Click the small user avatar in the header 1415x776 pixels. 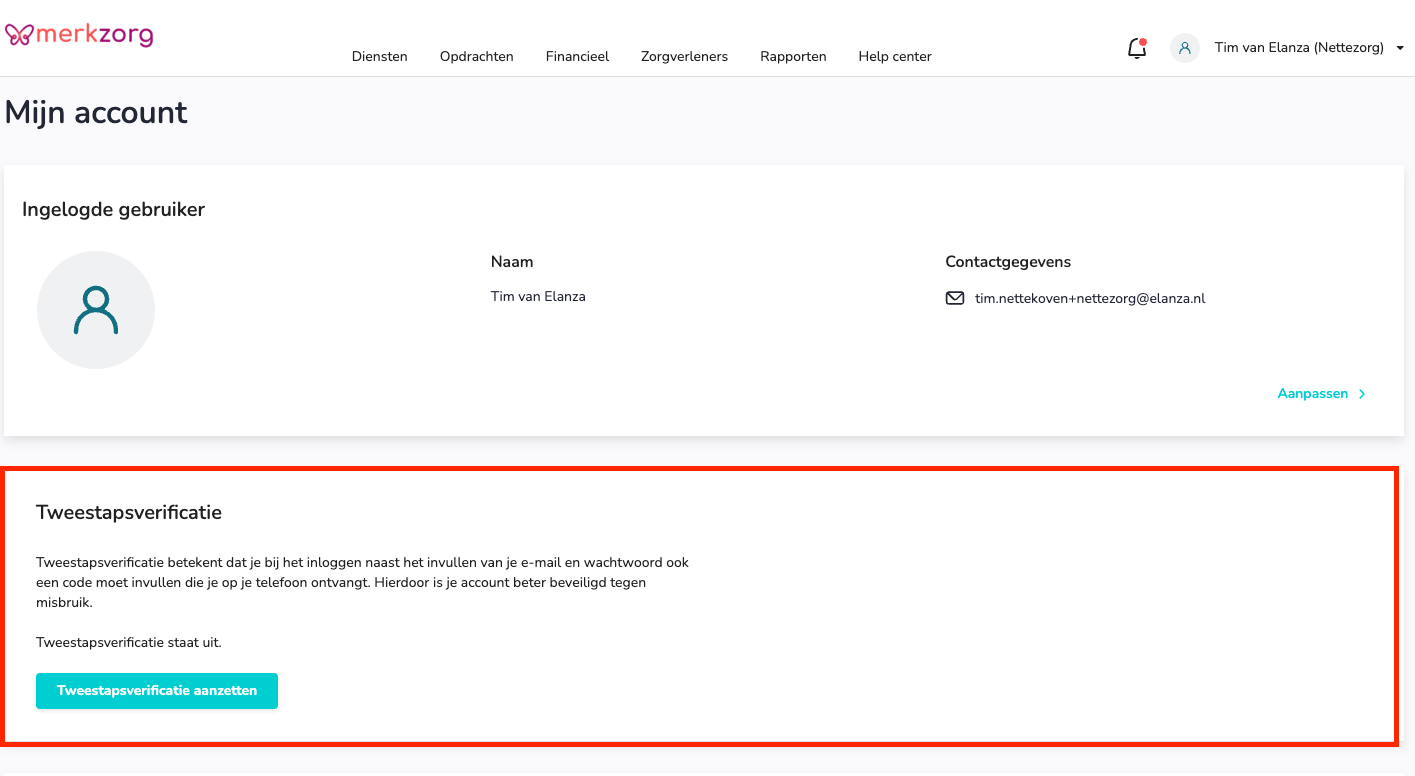point(1184,48)
